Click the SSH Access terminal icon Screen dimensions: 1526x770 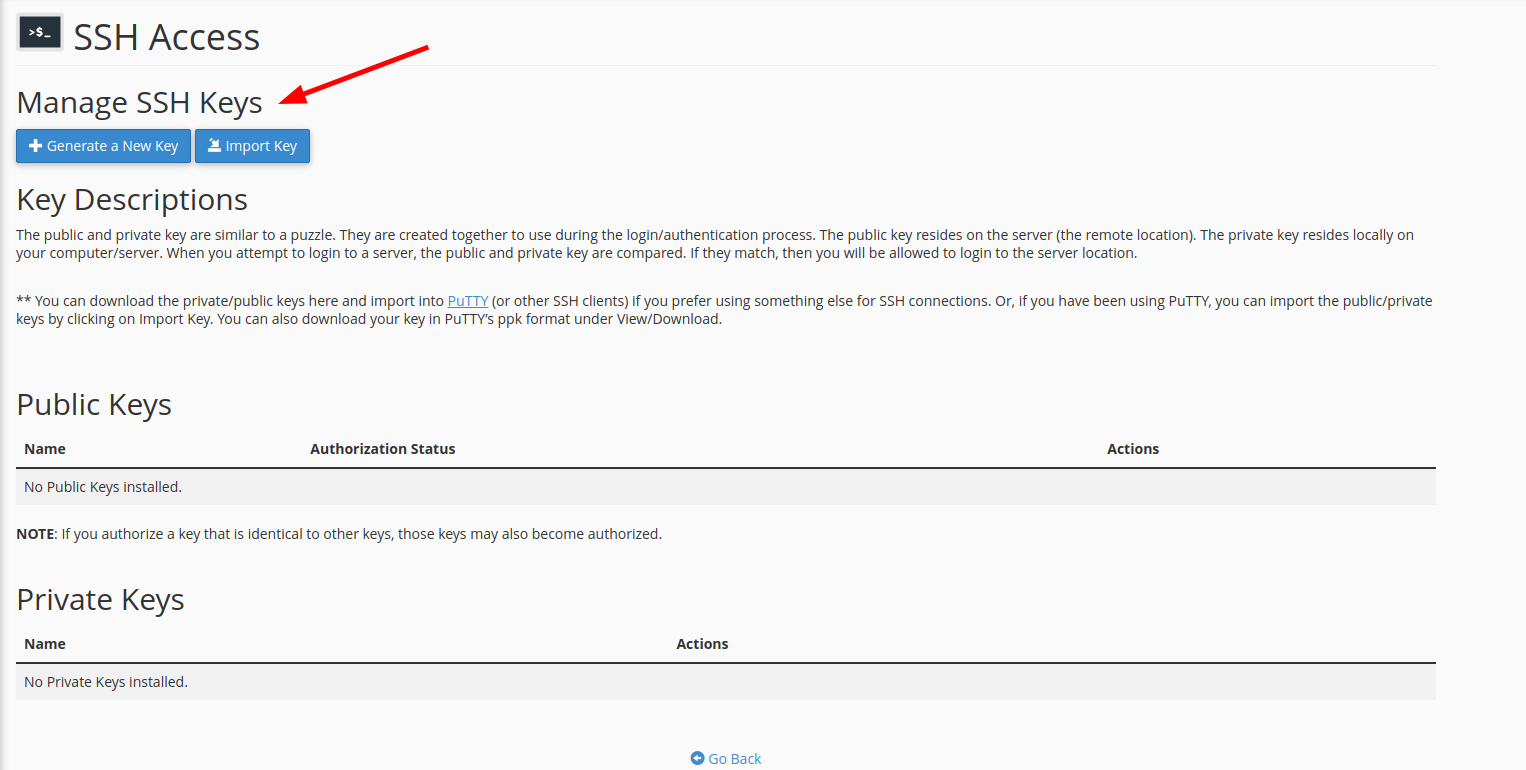coord(40,33)
